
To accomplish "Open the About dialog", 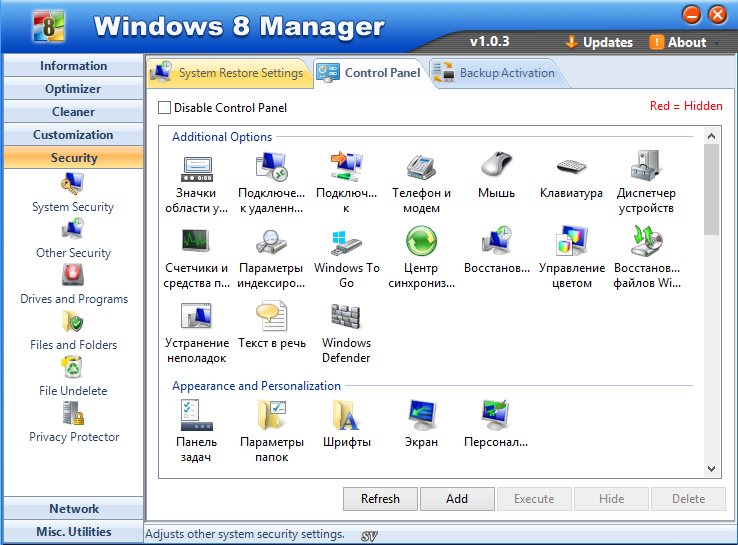I will click(678, 42).
